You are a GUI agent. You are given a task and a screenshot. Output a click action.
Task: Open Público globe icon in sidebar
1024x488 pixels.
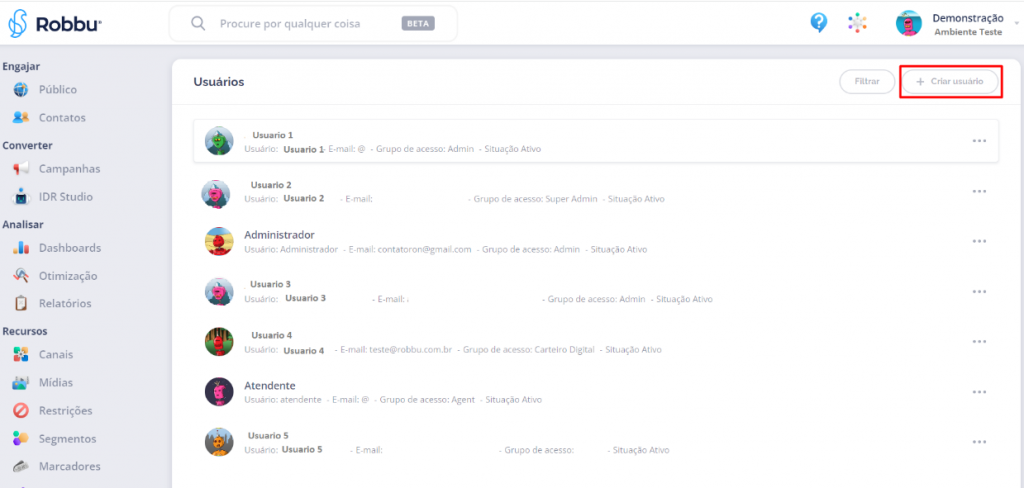(x=20, y=90)
